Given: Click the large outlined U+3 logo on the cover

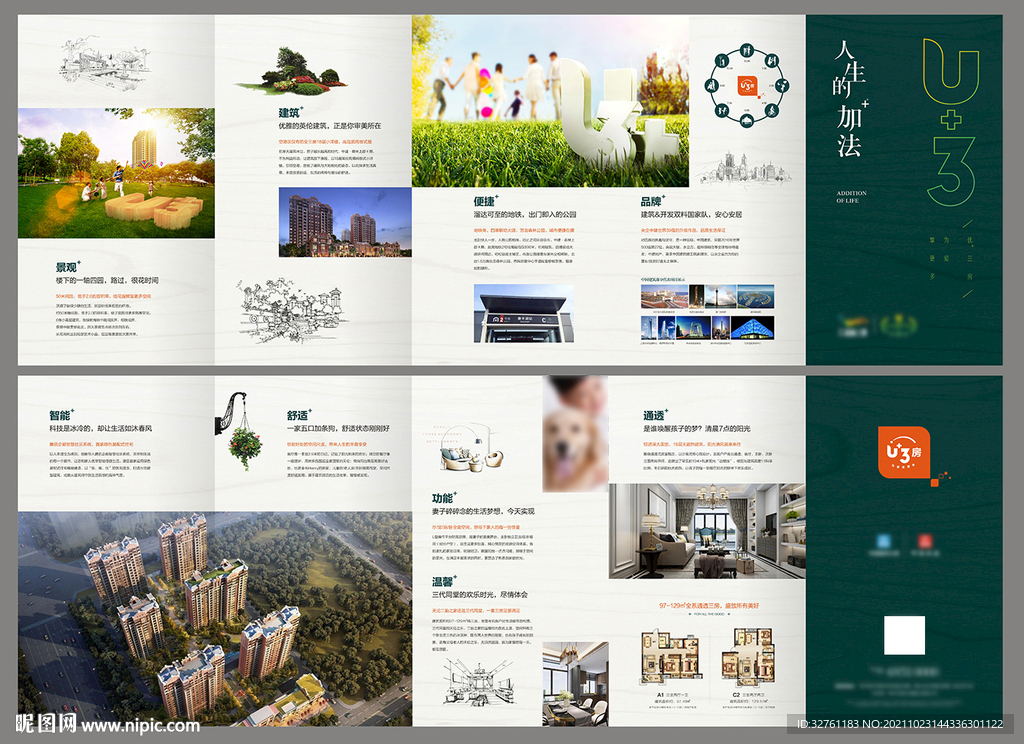Looking at the screenshot, I should click(951, 121).
